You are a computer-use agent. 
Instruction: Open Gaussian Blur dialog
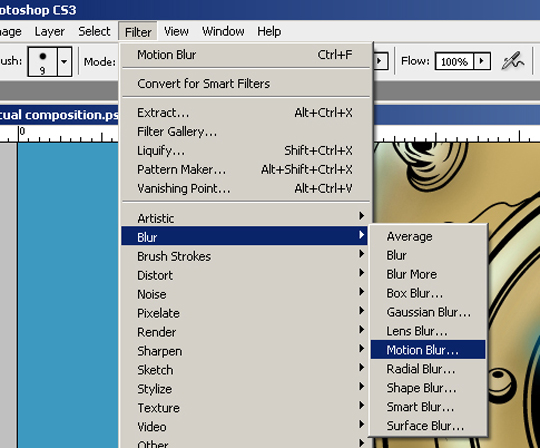coord(428,312)
